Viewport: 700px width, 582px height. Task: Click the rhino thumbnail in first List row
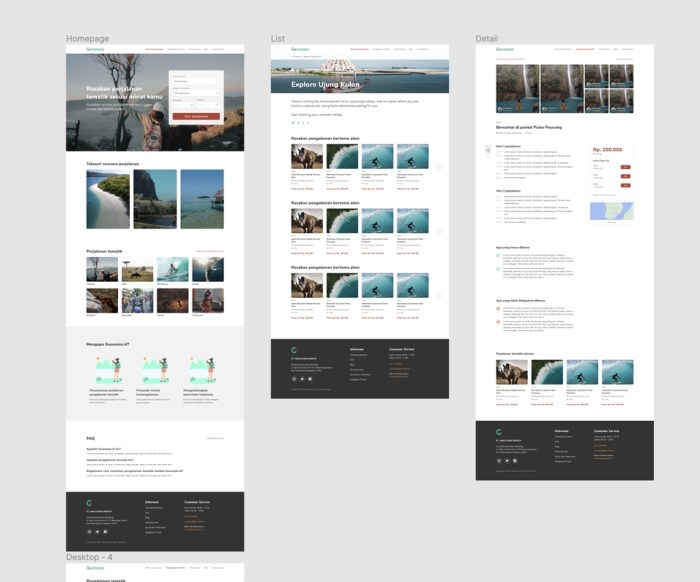coord(305,157)
